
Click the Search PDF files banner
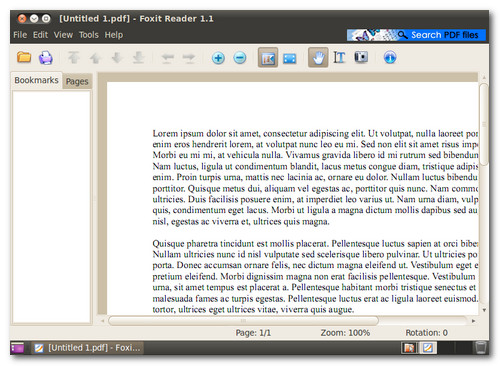tap(416, 35)
